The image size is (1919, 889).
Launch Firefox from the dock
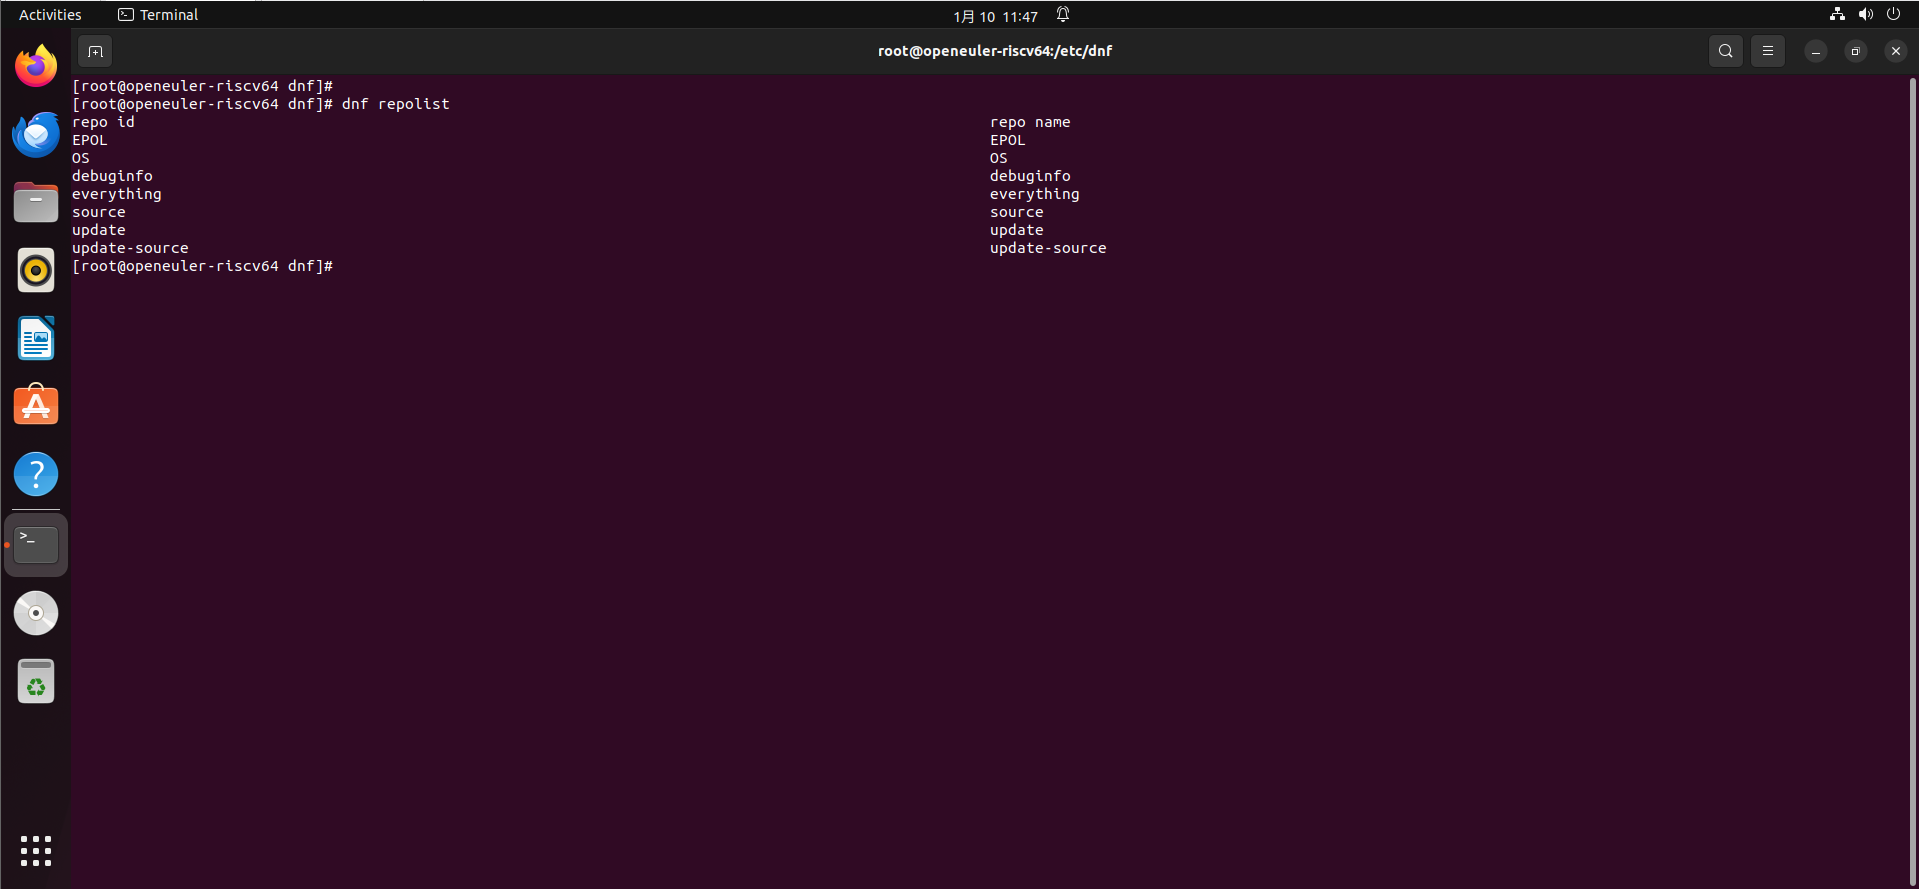click(36, 66)
